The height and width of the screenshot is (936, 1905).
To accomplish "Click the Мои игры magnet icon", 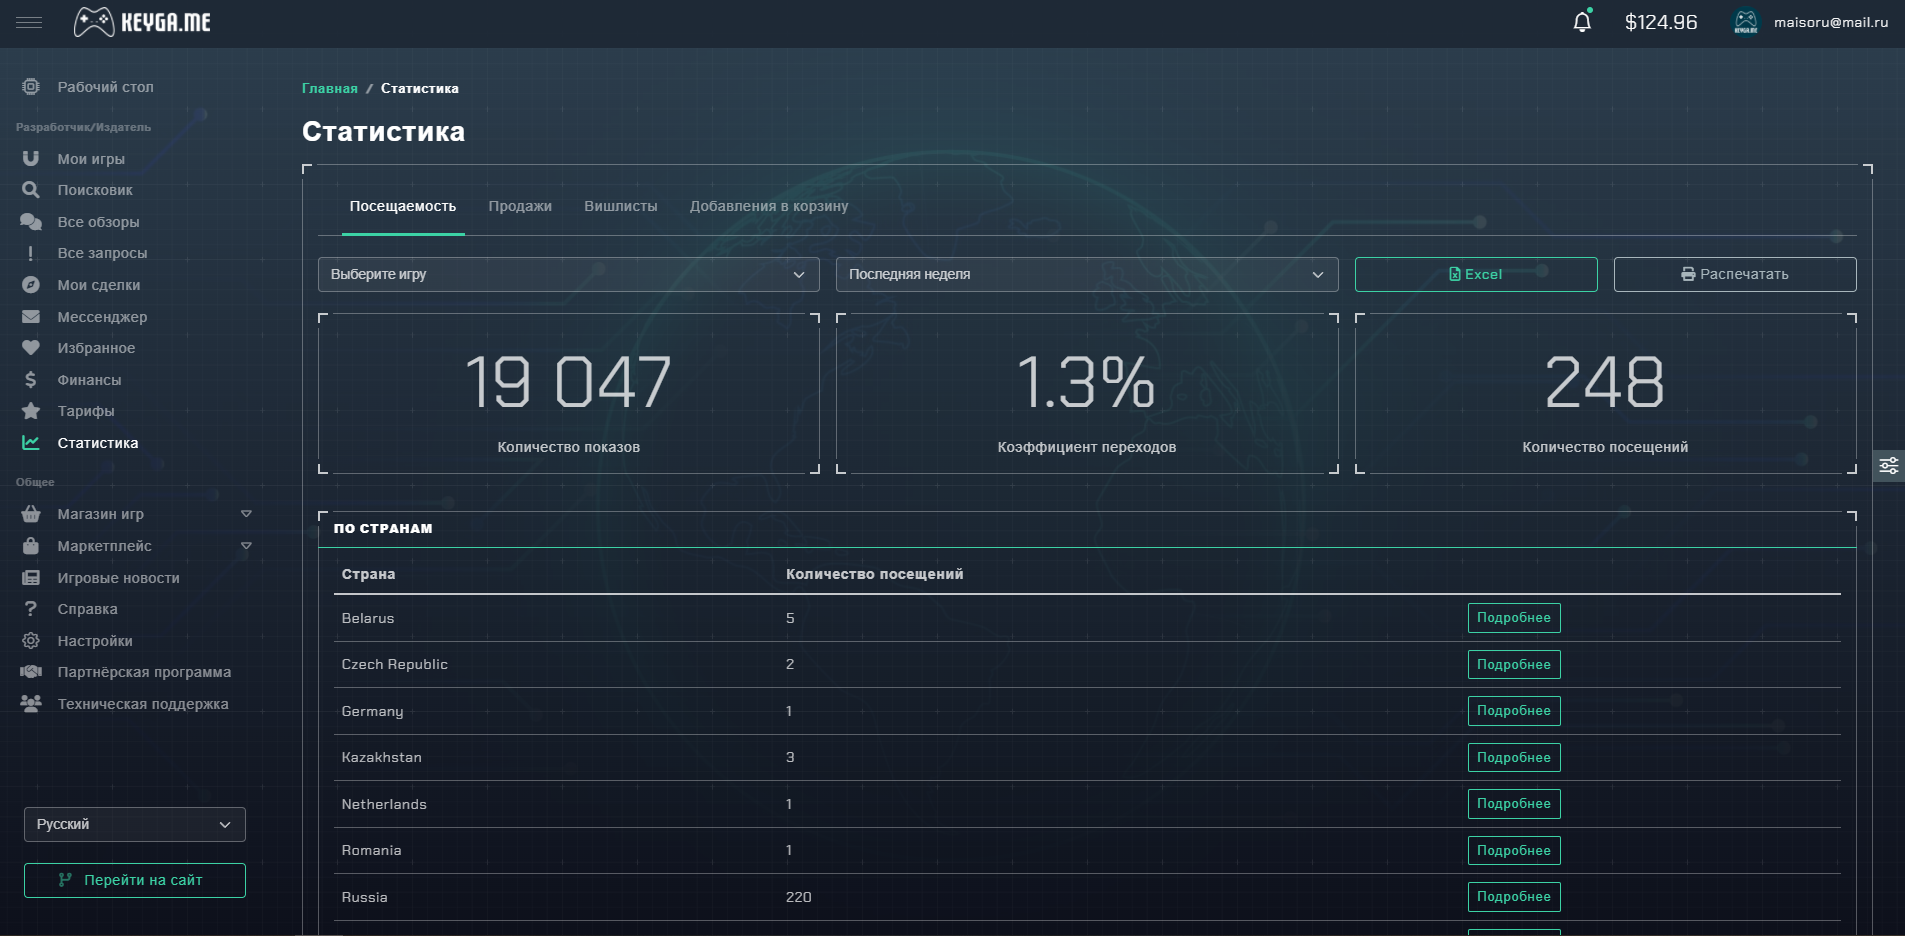I will [x=31, y=158].
